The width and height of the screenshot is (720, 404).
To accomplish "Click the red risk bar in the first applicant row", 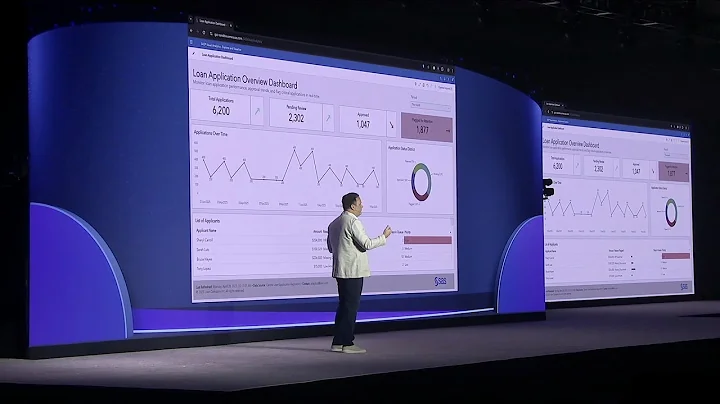I will [428, 240].
